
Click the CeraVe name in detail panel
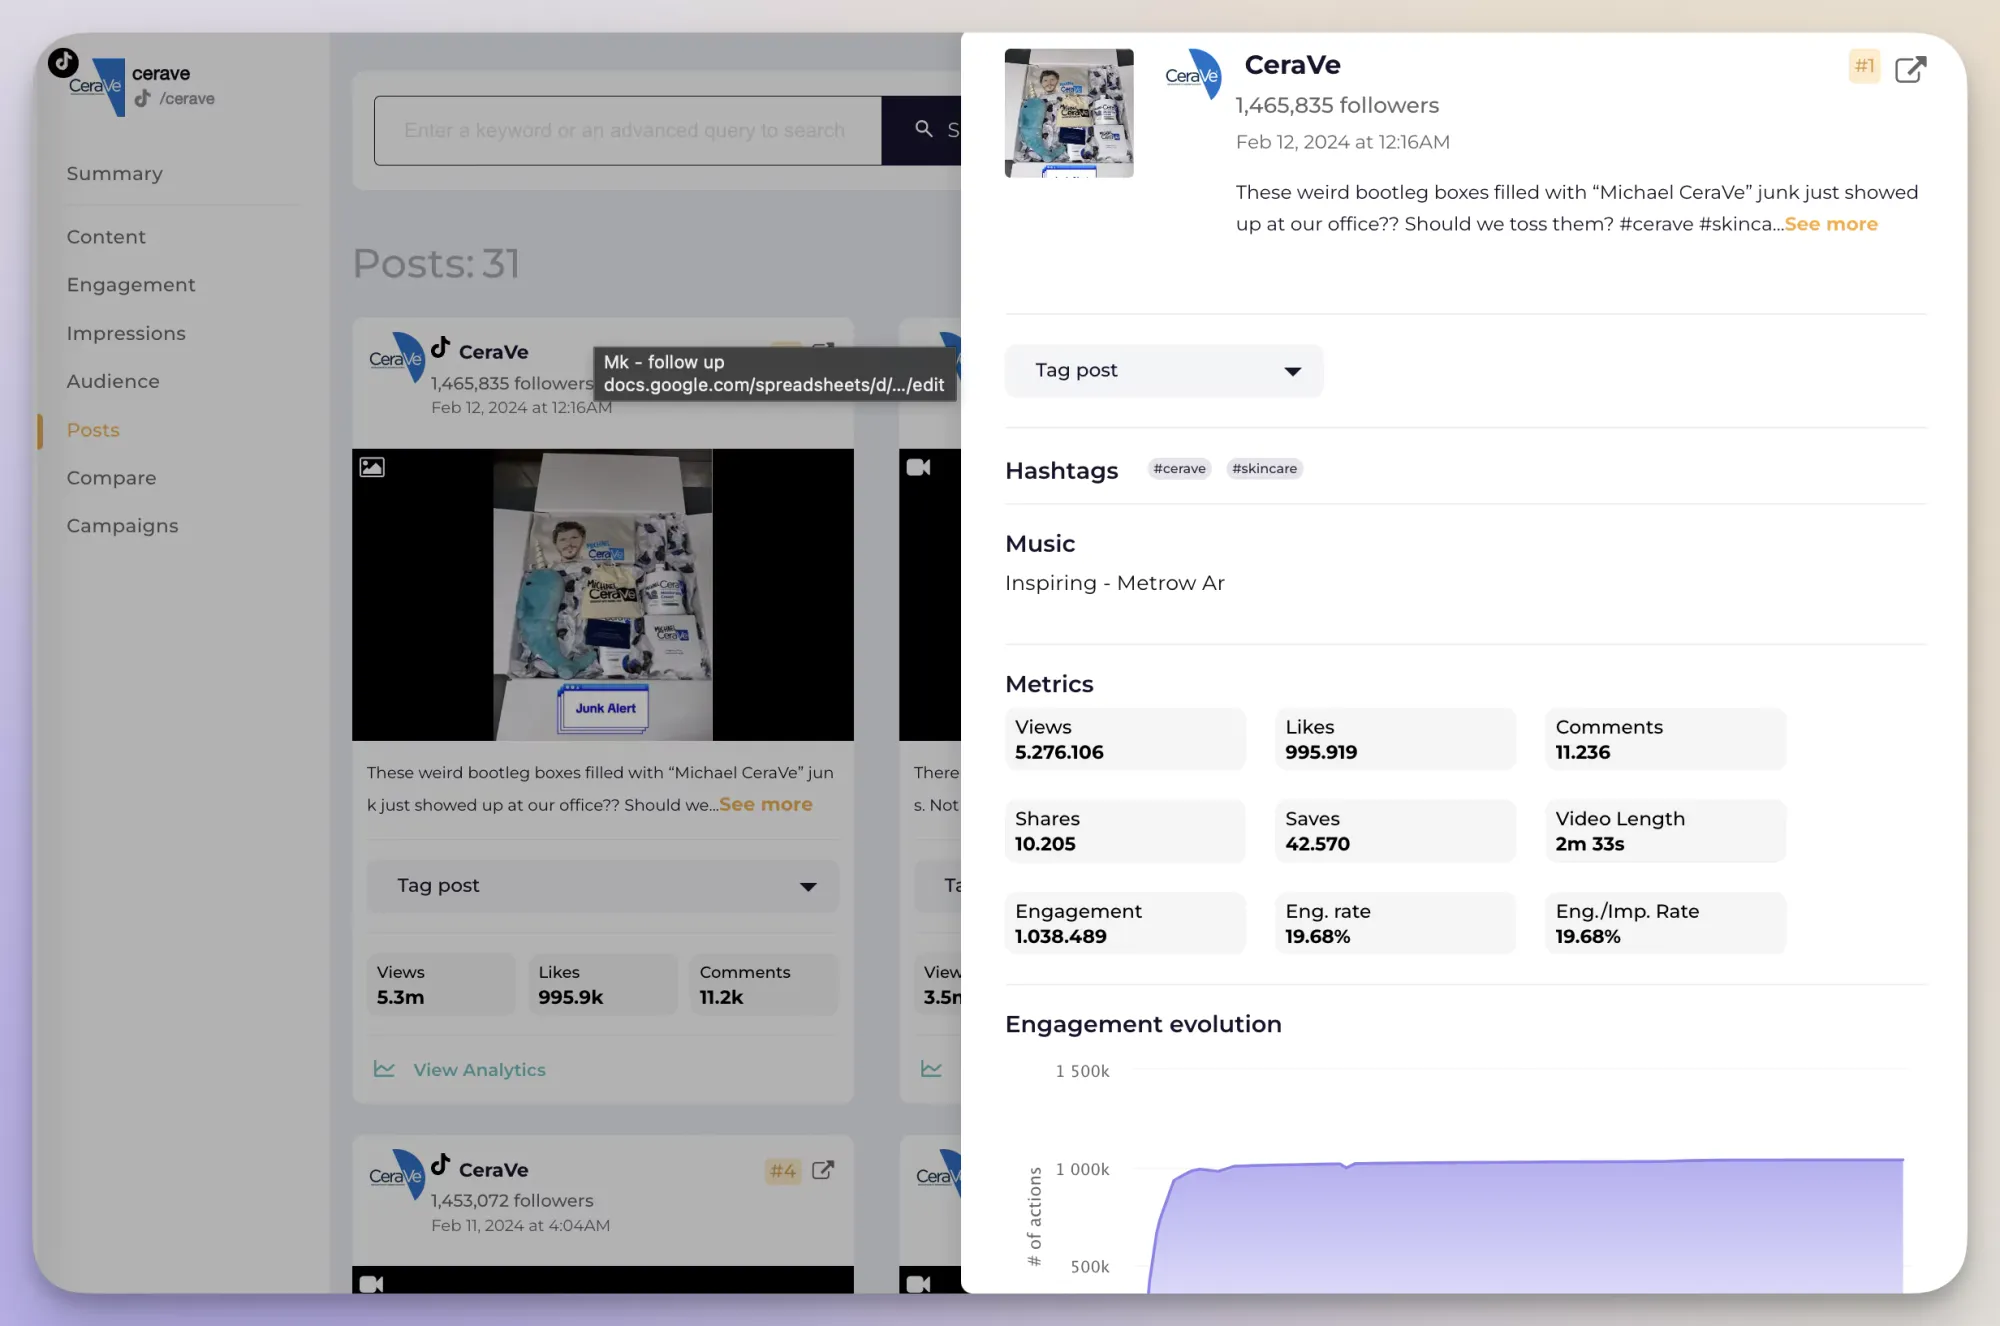(1292, 65)
